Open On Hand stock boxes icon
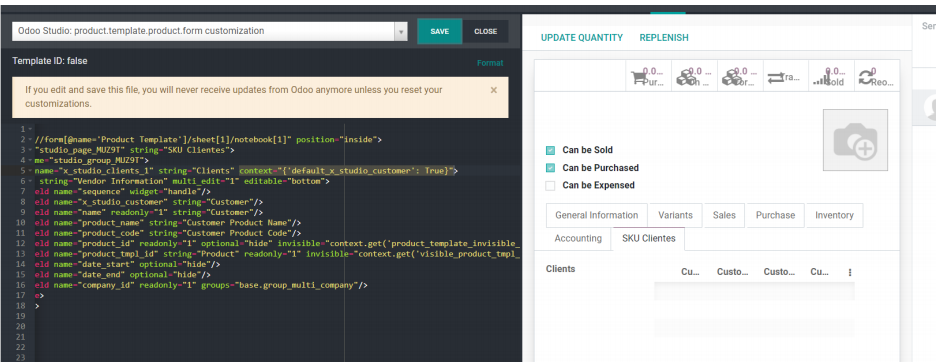 pyautogui.click(x=685, y=78)
